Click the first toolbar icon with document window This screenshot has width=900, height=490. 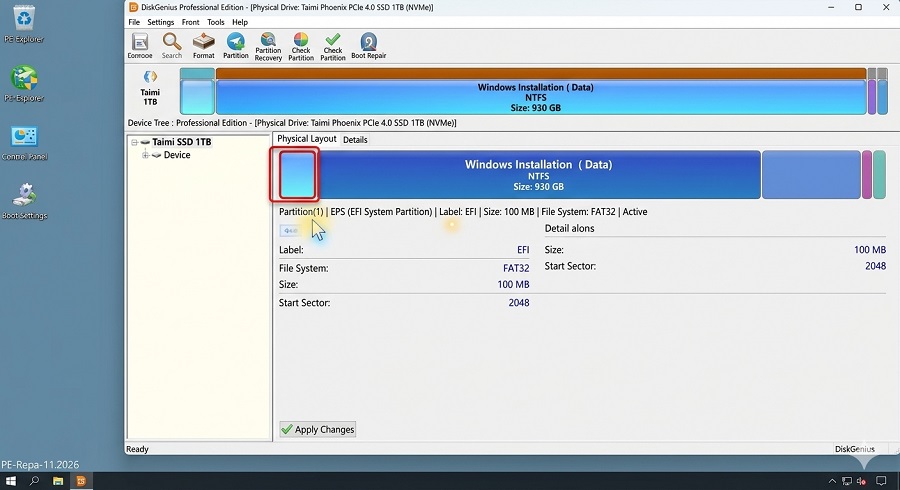140,45
